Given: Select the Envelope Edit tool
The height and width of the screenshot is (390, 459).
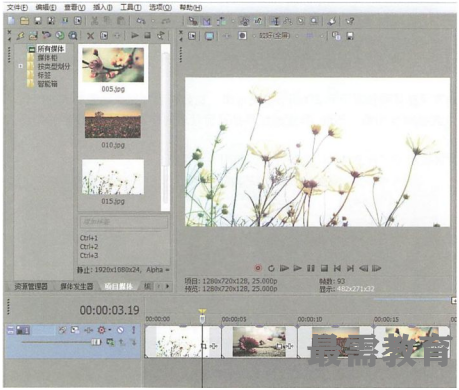Looking at the screenshot, I should 288,21.
